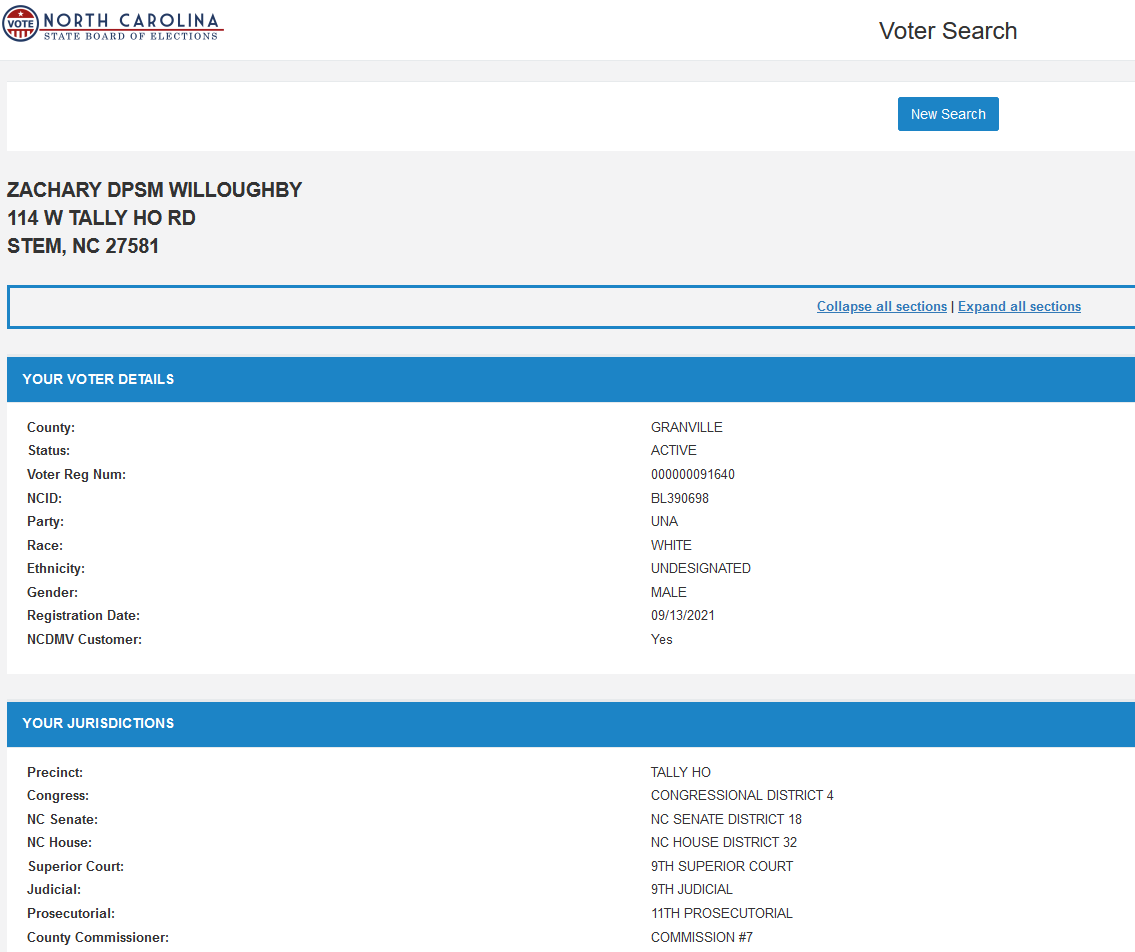Click NC HOUSE DISTRICT 32 value

(x=723, y=843)
